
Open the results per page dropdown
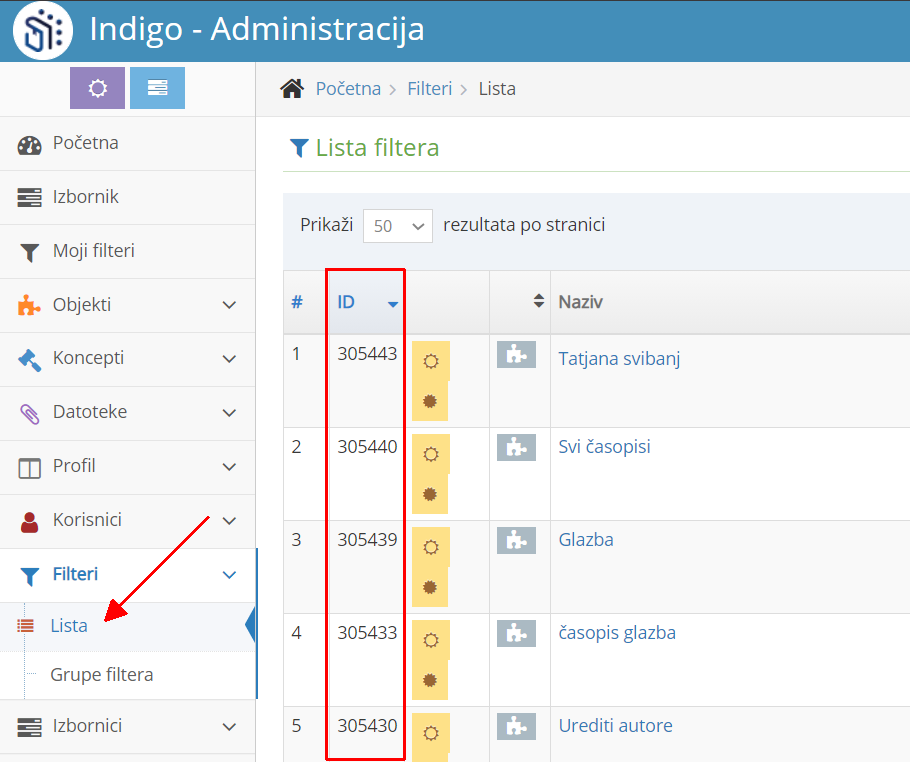click(x=397, y=226)
